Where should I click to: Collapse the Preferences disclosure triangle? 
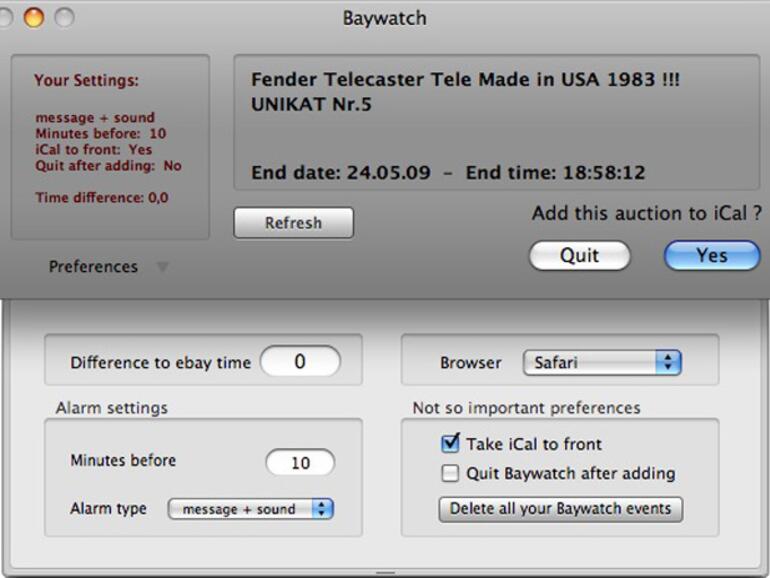pos(162,267)
